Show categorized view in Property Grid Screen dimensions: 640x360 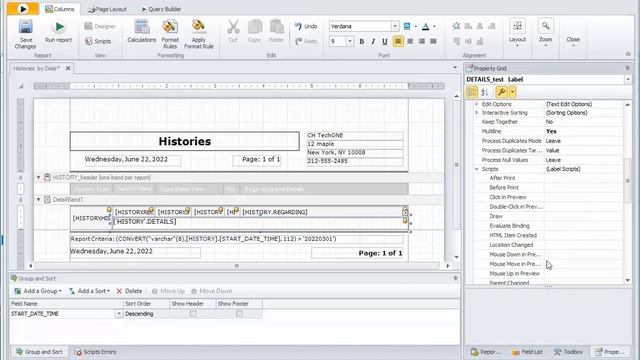click(x=471, y=92)
